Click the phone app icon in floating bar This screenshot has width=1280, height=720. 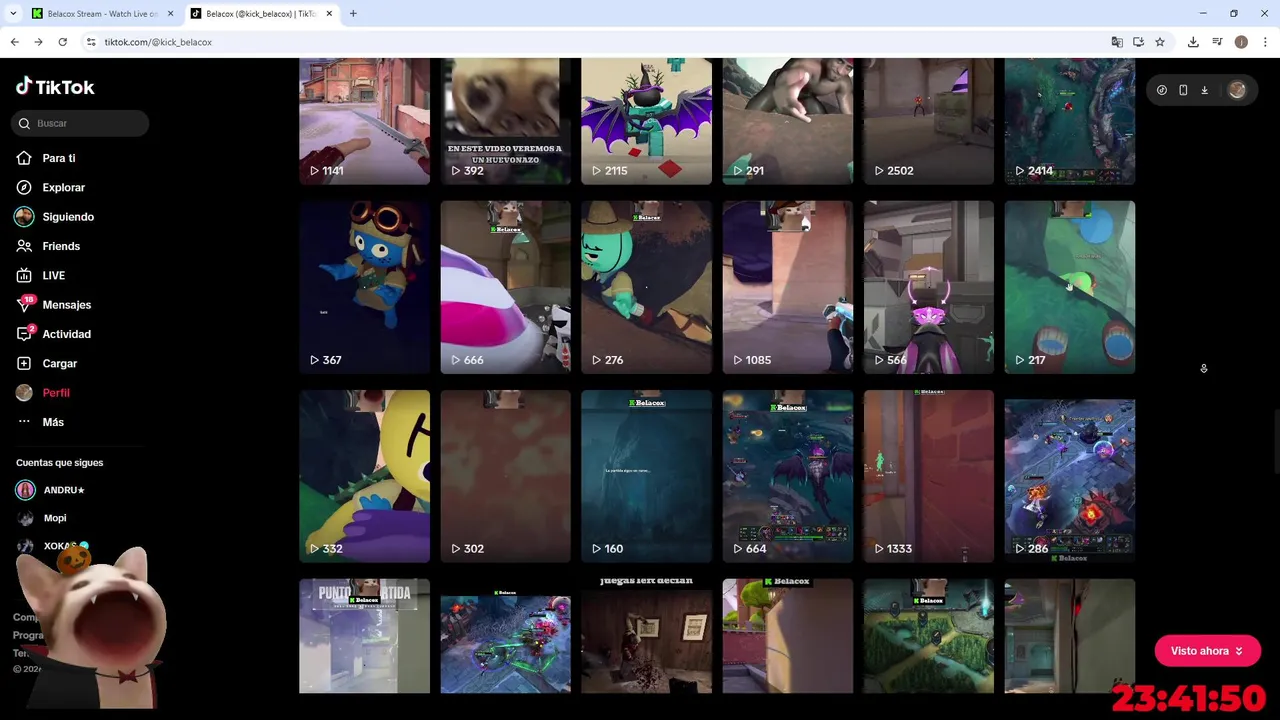(1183, 90)
